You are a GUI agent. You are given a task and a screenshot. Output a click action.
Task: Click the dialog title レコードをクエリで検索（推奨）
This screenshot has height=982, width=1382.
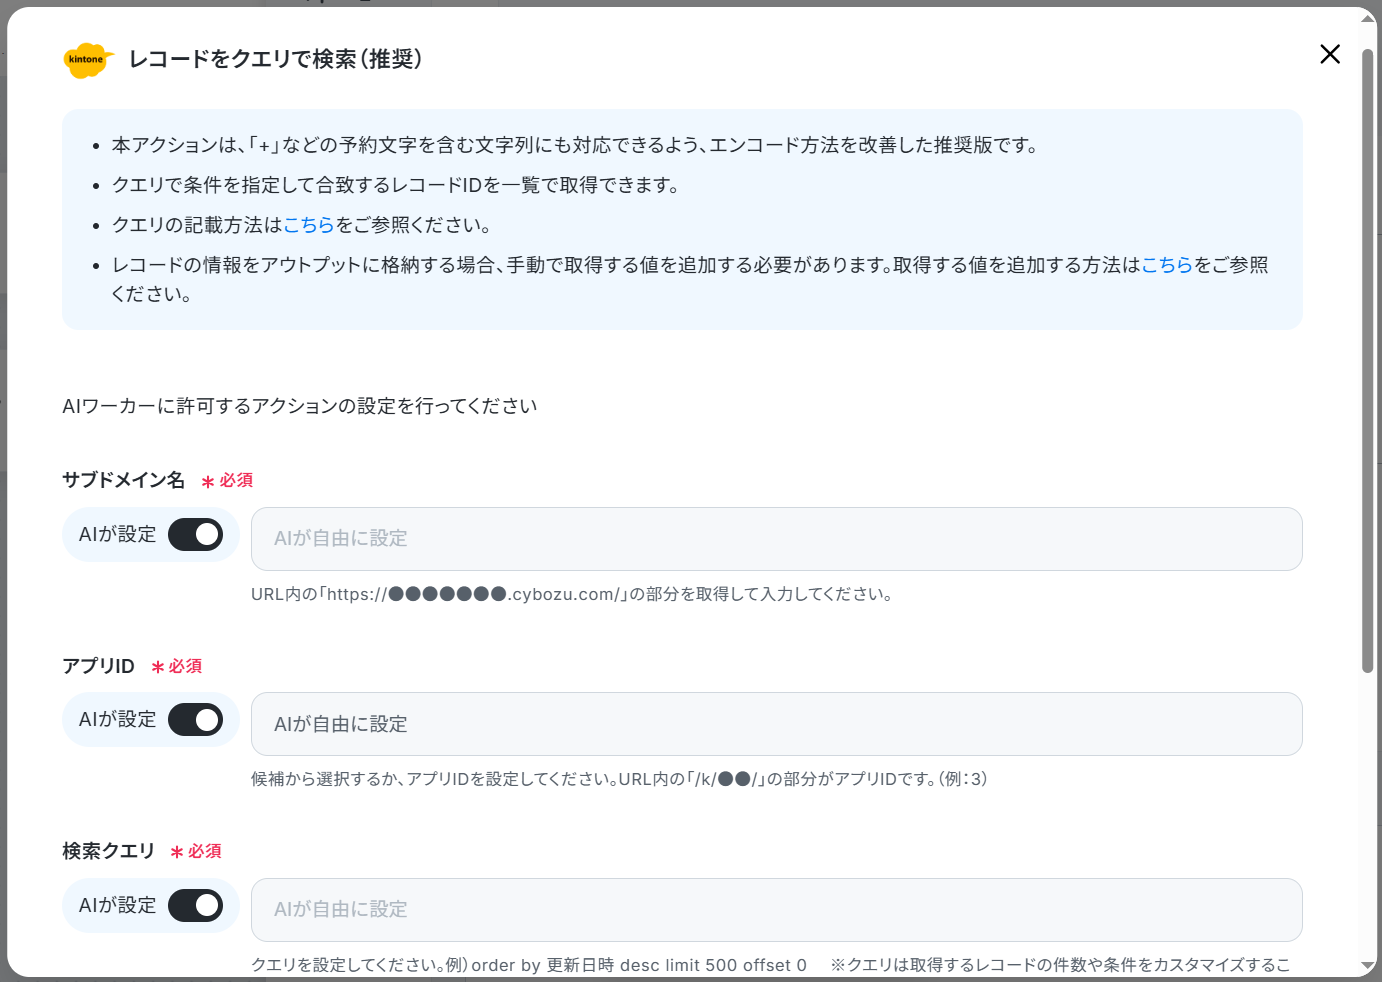pyautogui.click(x=275, y=59)
